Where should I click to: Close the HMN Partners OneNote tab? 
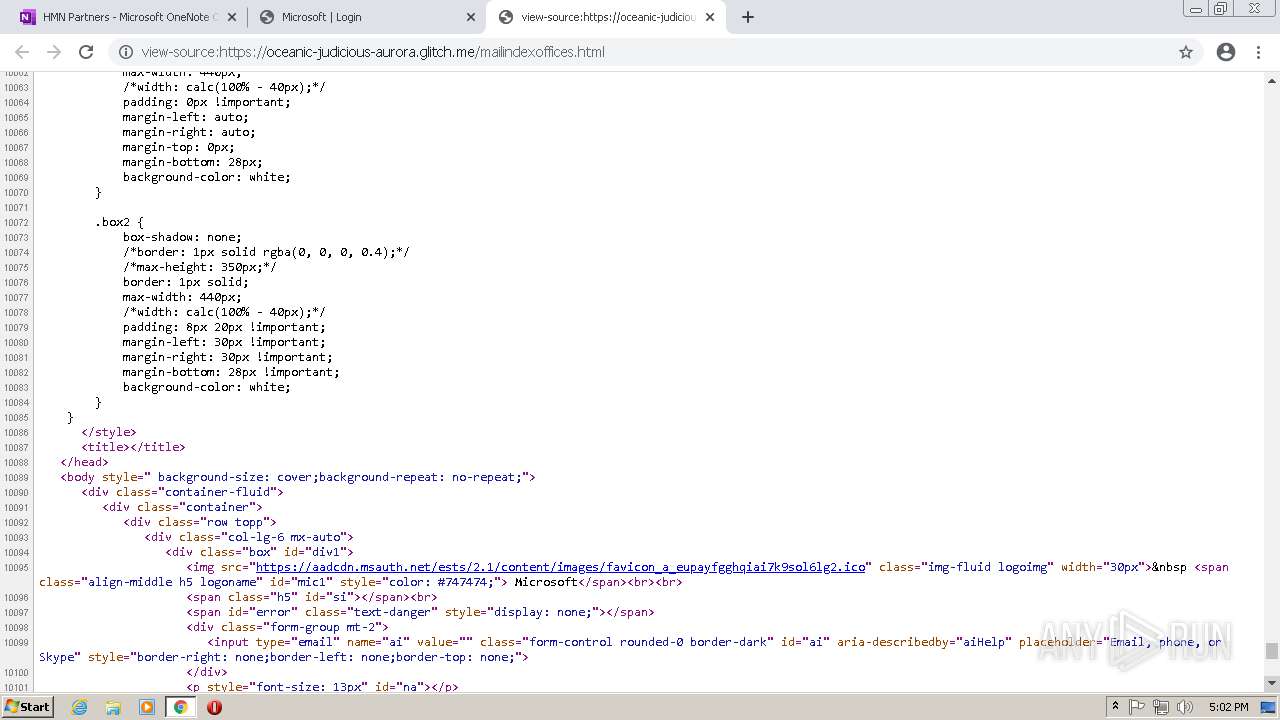(232, 17)
